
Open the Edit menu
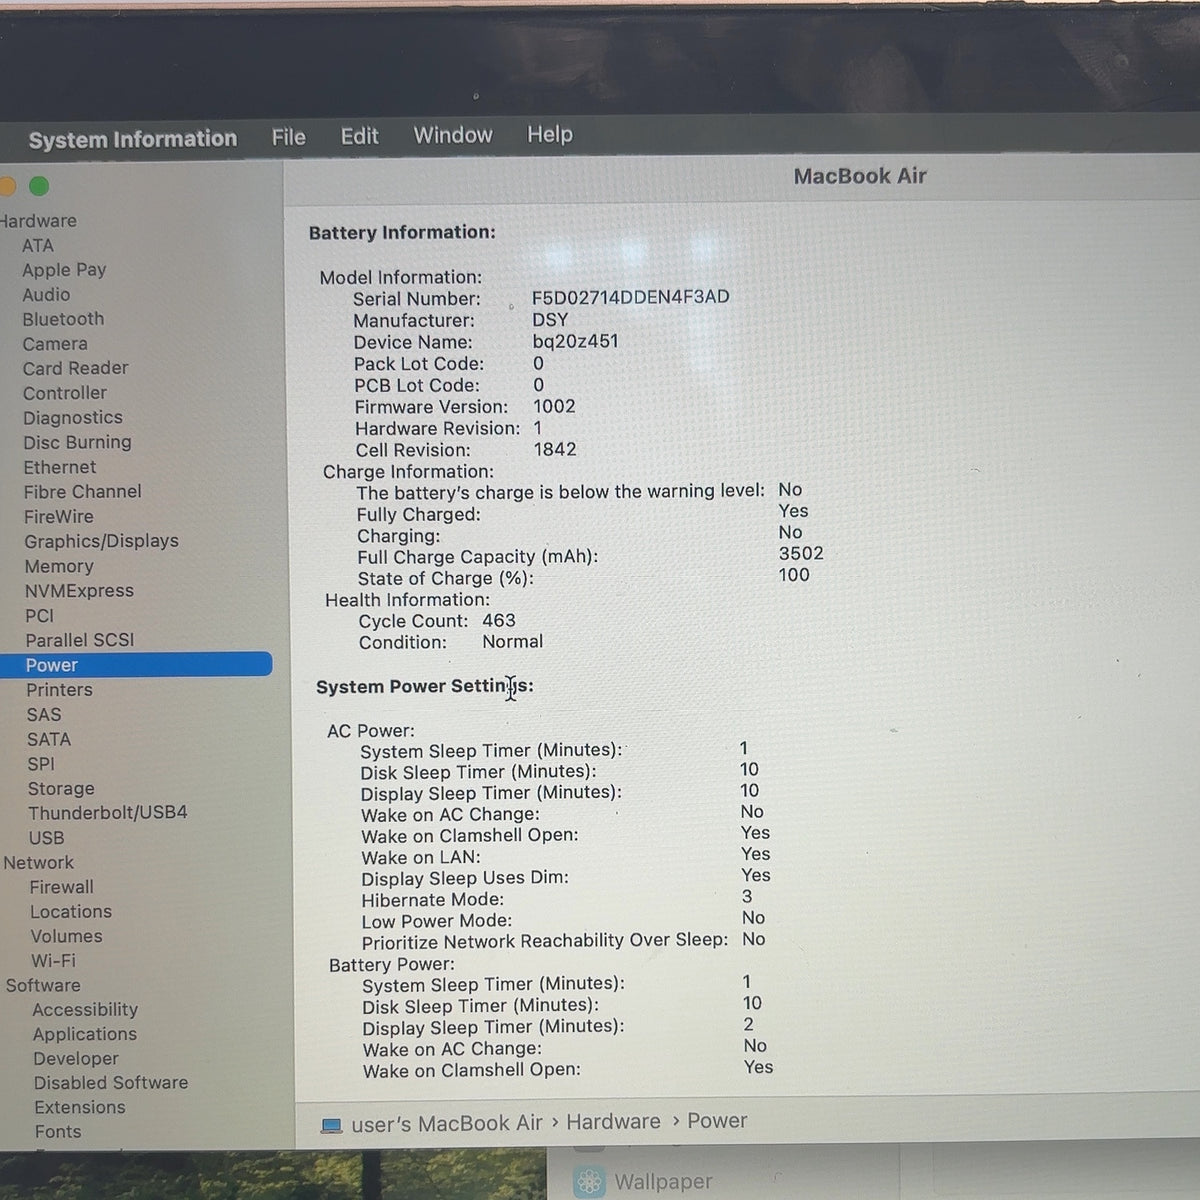coord(360,136)
